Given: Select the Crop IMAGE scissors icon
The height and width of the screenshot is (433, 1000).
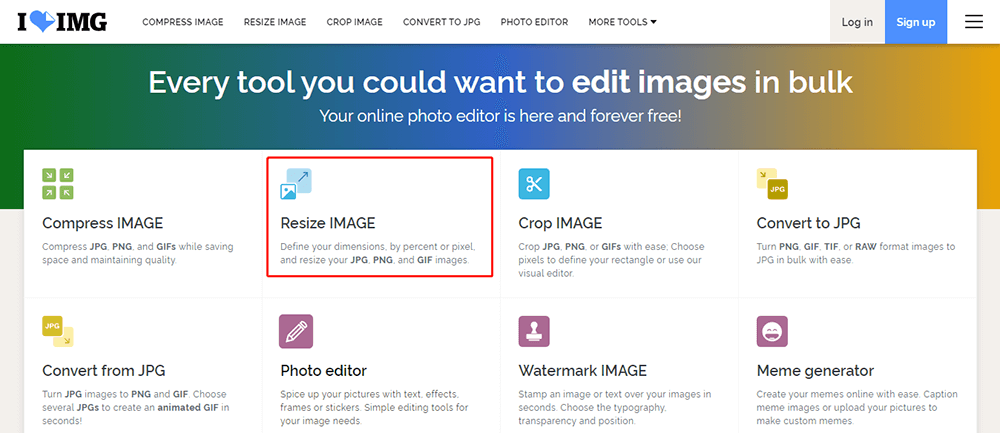Looking at the screenshot, I should pos(534,184).
